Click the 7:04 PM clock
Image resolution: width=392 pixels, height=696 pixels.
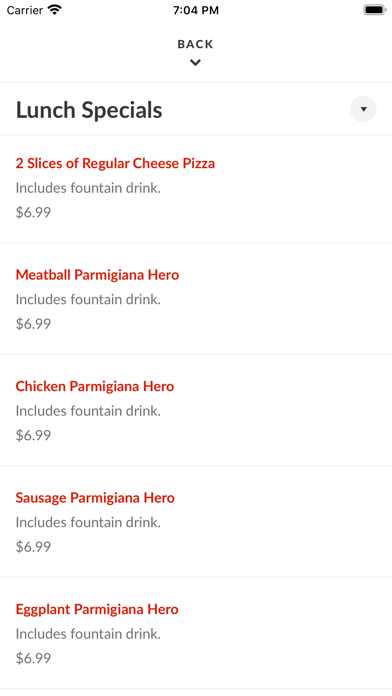[196, 10]
